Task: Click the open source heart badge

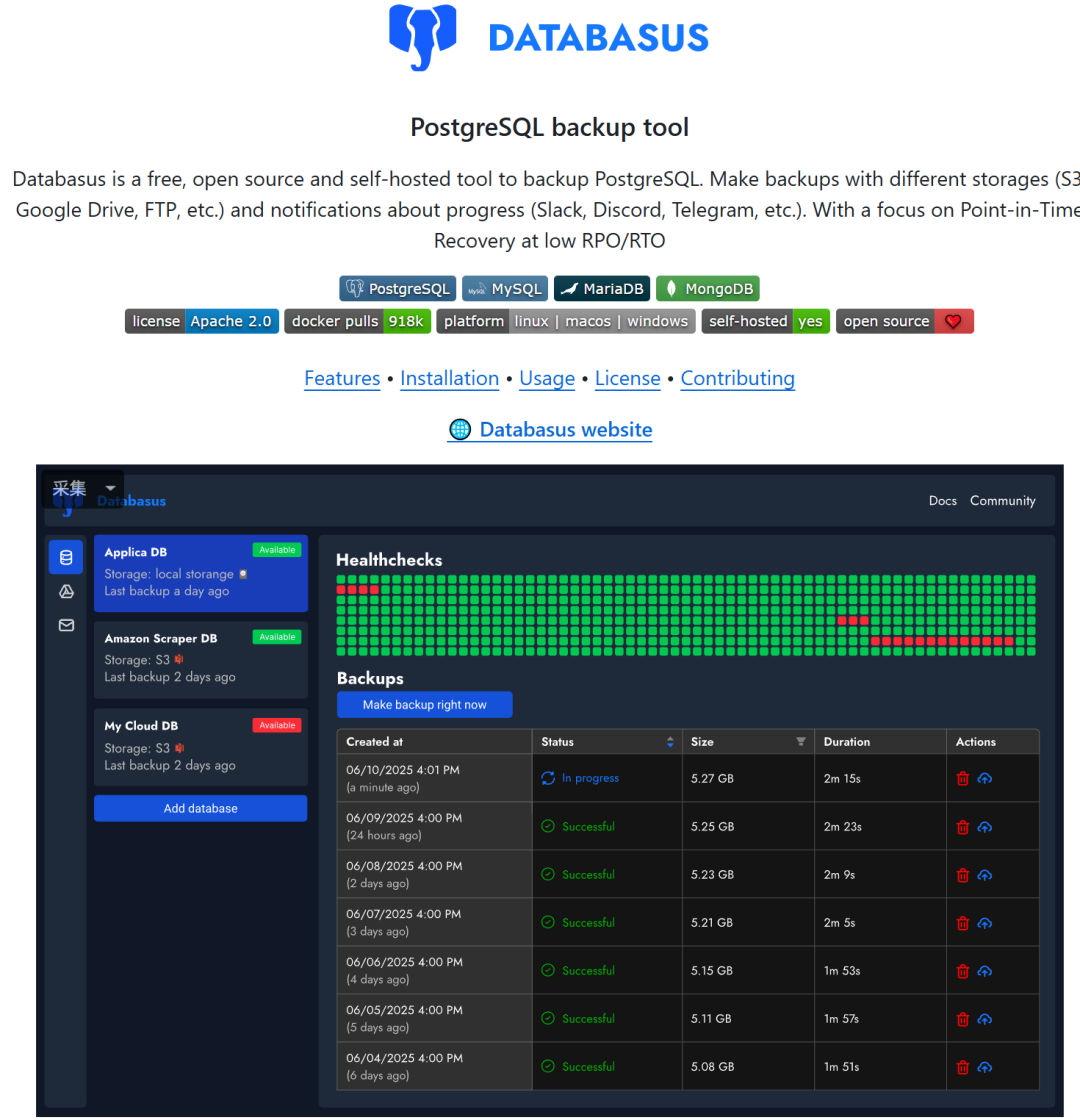Action: pyautogui.click(x=905, y=321)
